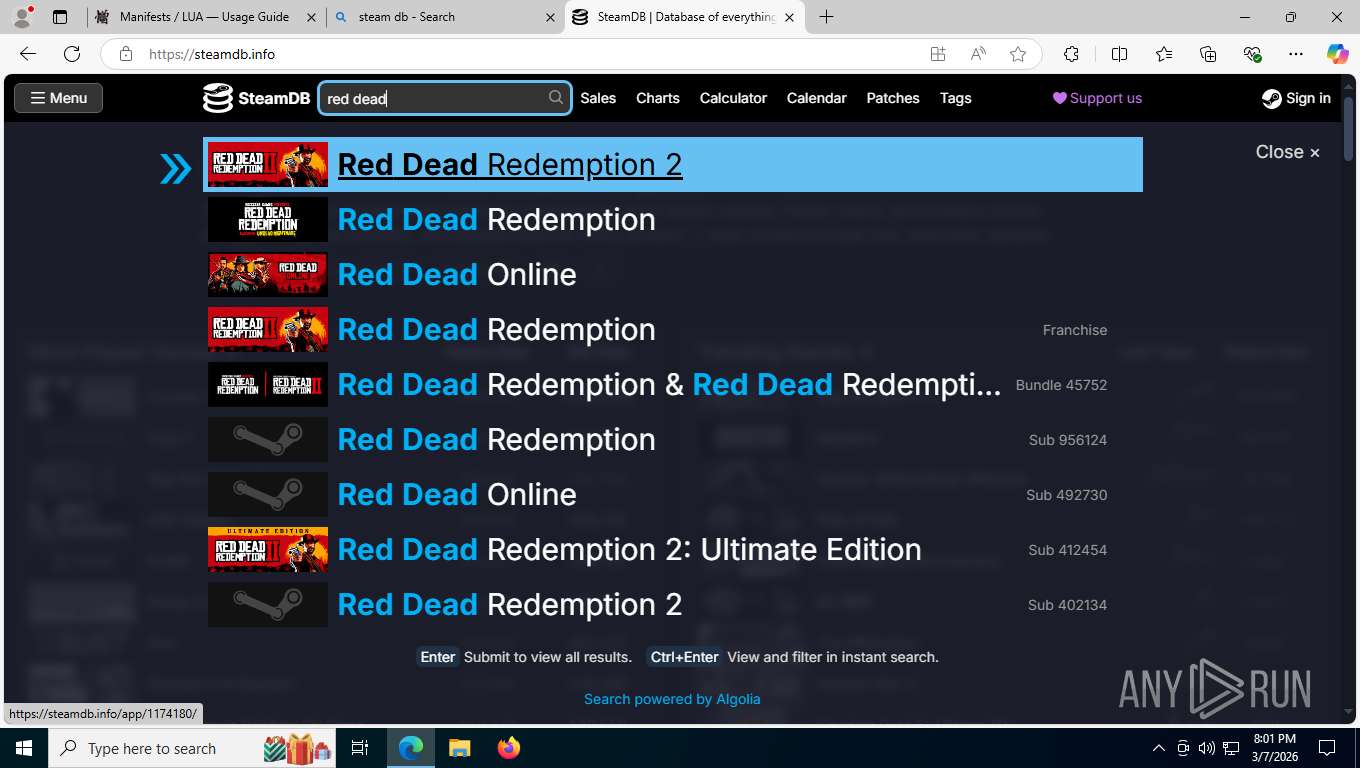Open a new browser tab
Viewport: 1360px width, 768px height.
pyautogui.click(x=827, y=17)
